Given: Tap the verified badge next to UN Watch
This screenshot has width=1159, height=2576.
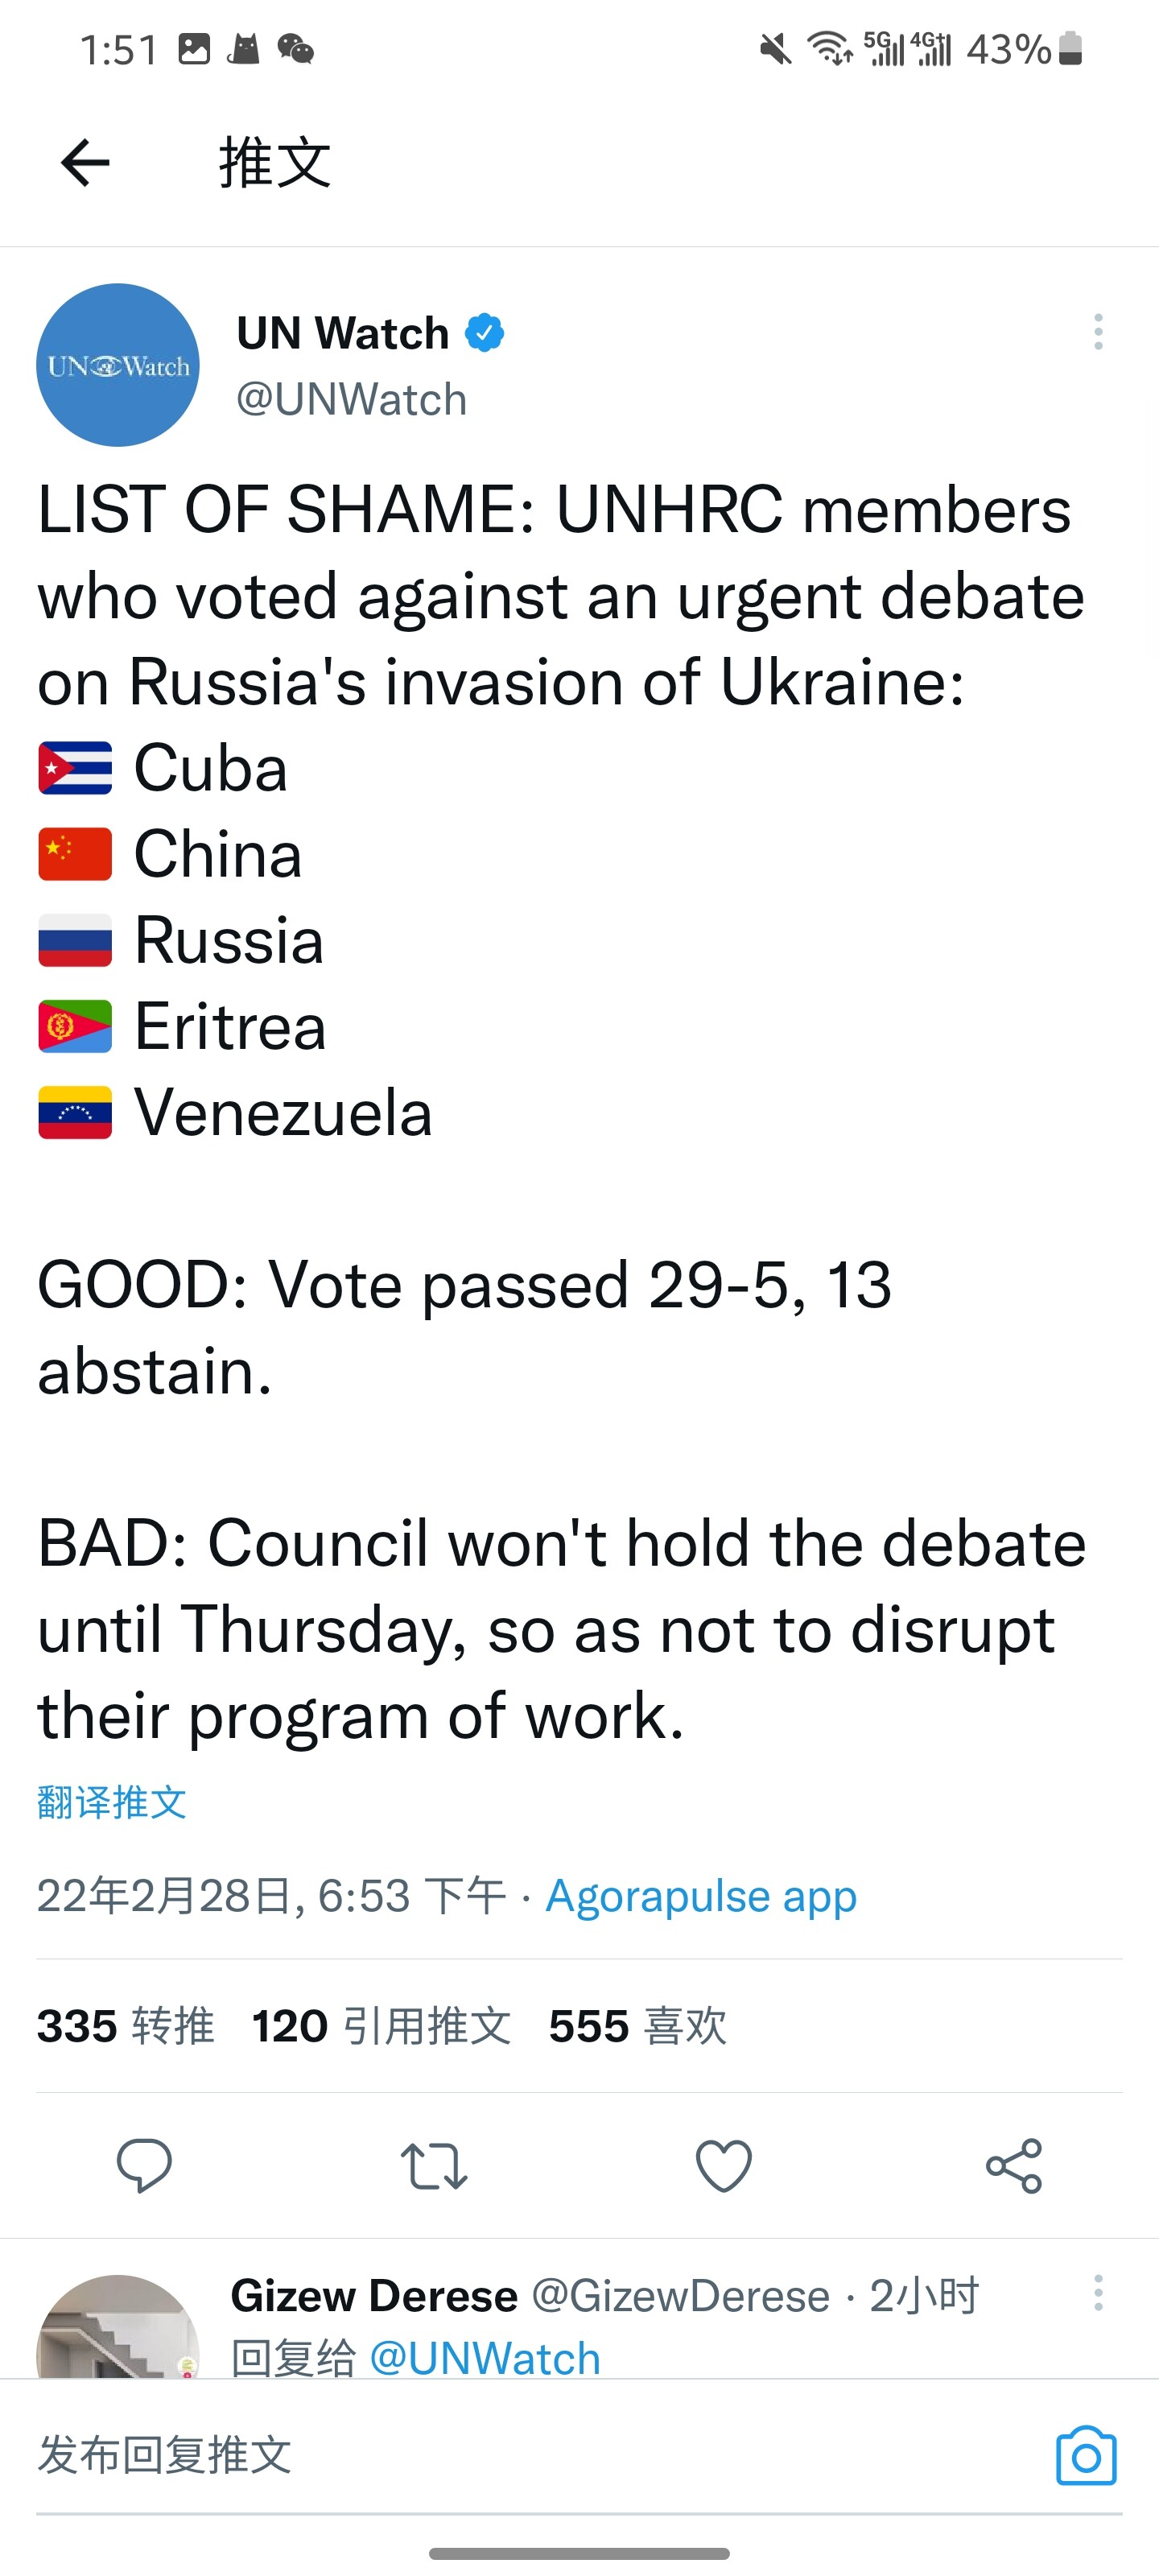Looking at the screenshot, I should [485, 333].
